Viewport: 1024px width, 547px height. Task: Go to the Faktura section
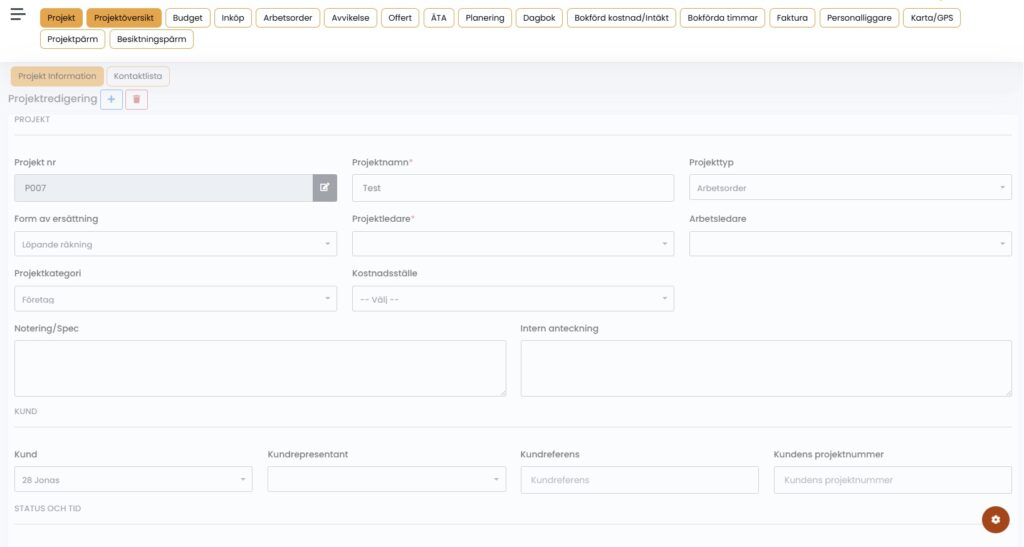tap(791, 18)
